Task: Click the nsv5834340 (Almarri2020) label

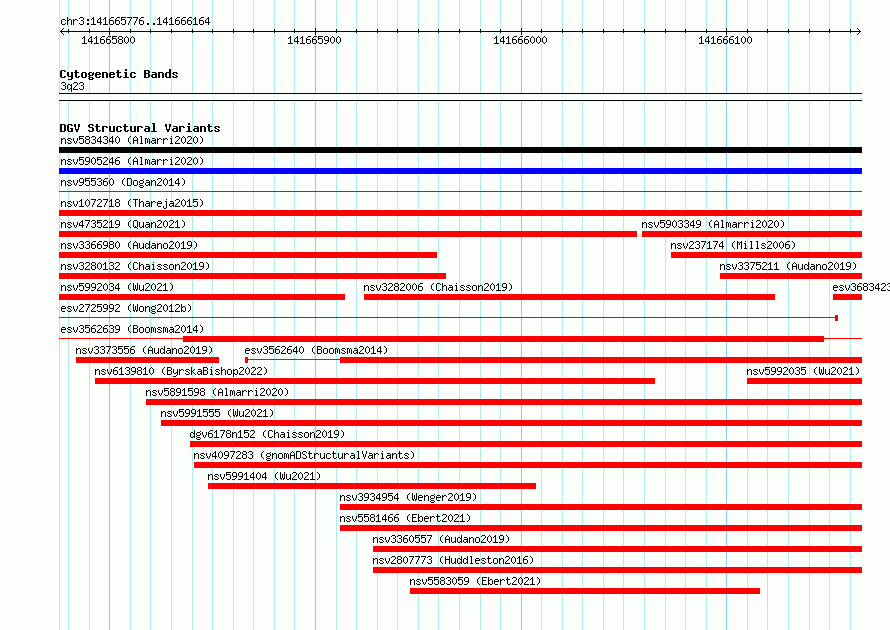Action: 132,140
